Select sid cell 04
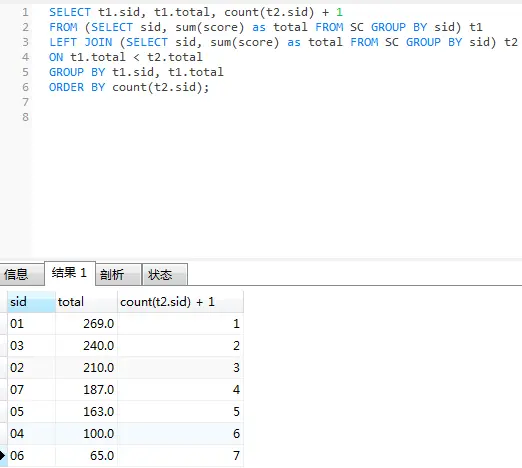 tap(31, 434)
